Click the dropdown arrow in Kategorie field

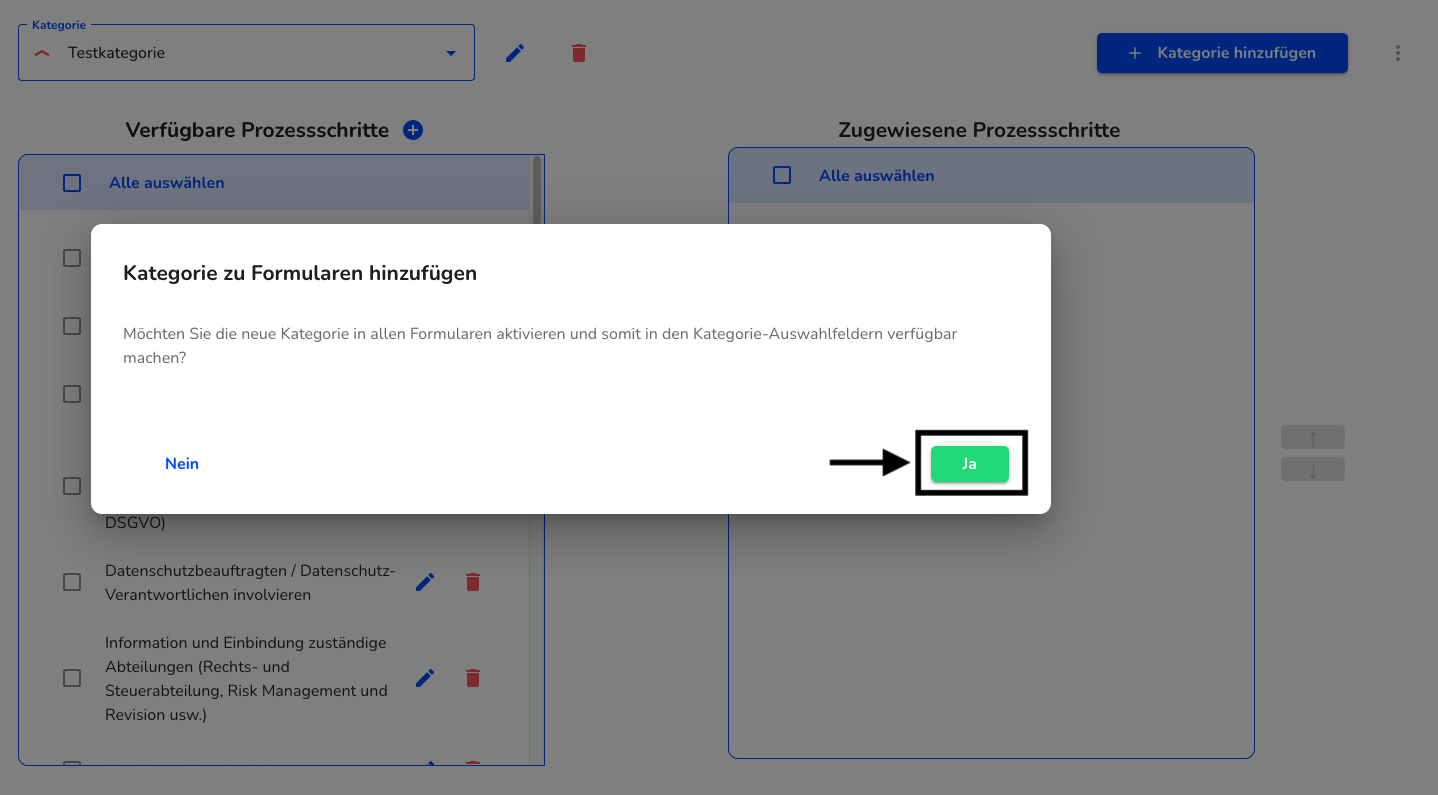pos(451,53)
